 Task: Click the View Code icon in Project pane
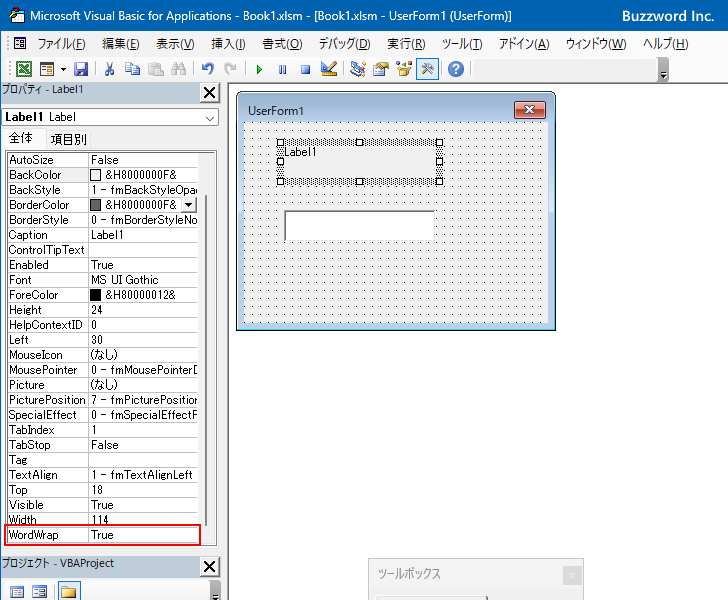click(x=17, y=592)
